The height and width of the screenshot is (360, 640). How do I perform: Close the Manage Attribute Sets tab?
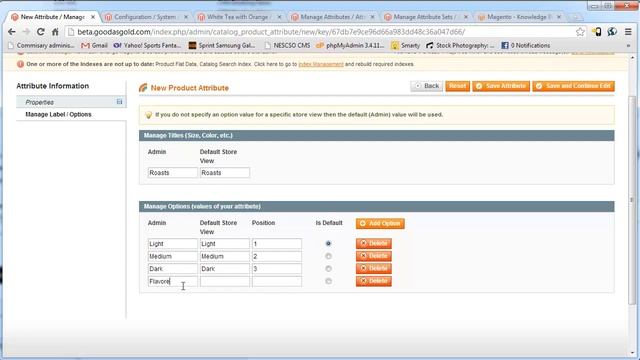pyautogui.click(x=466, y=17)
